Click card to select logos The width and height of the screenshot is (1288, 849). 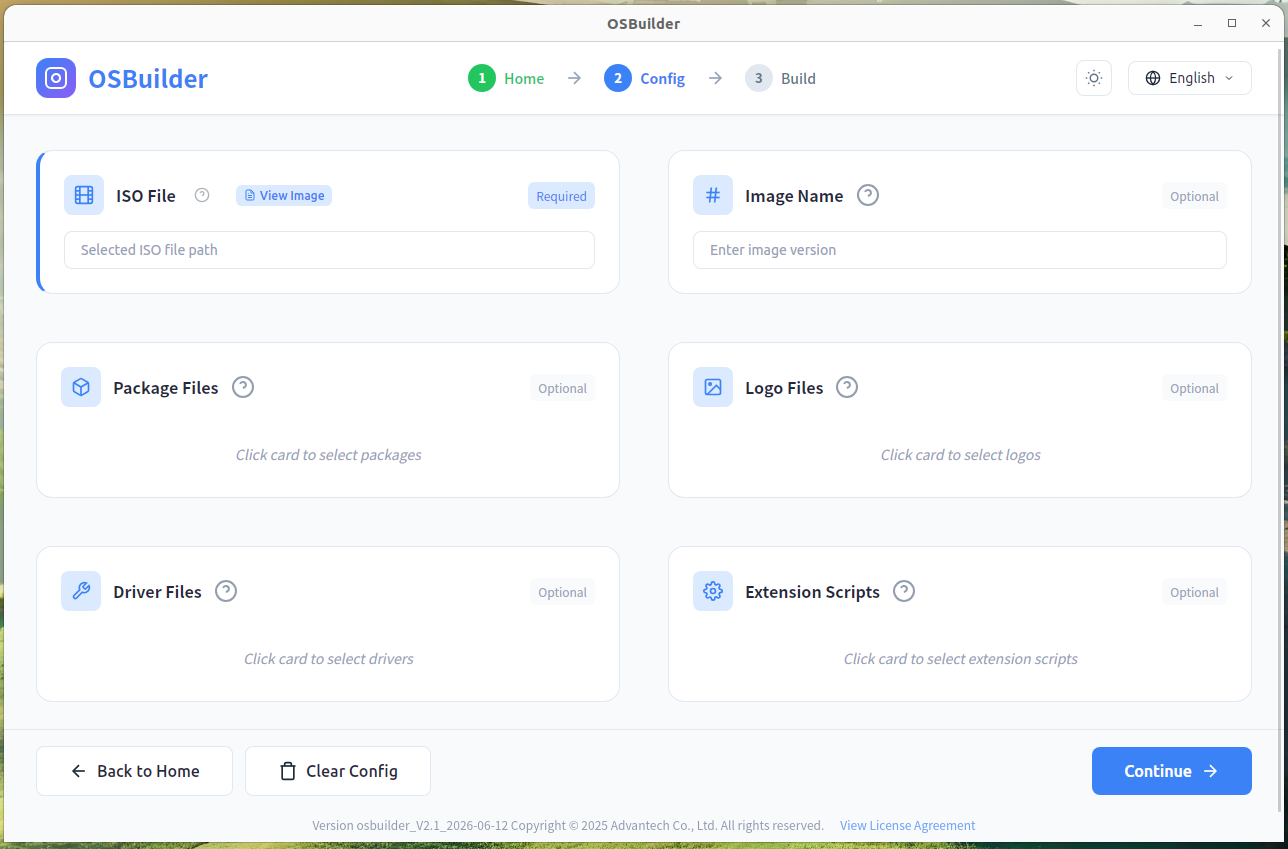click(x=961, y=455)
